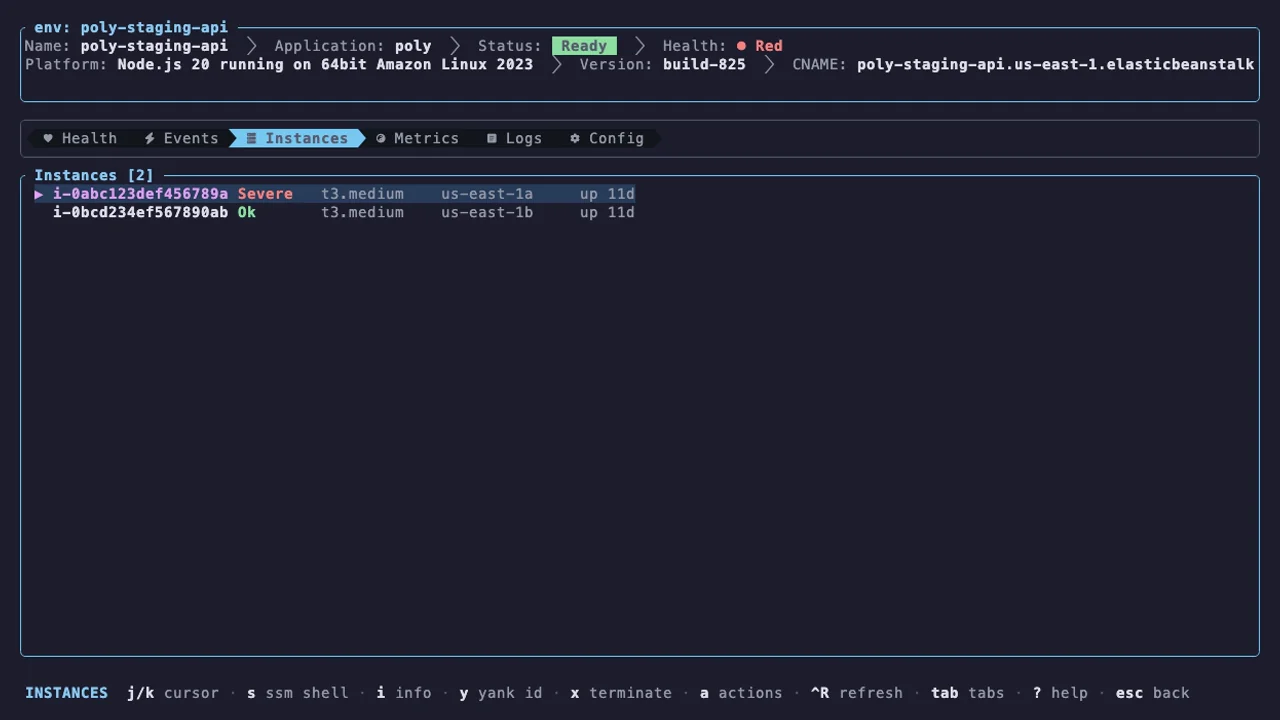Click the list icon on Instances tab
1280x720 pixels.
coord(252,138)
